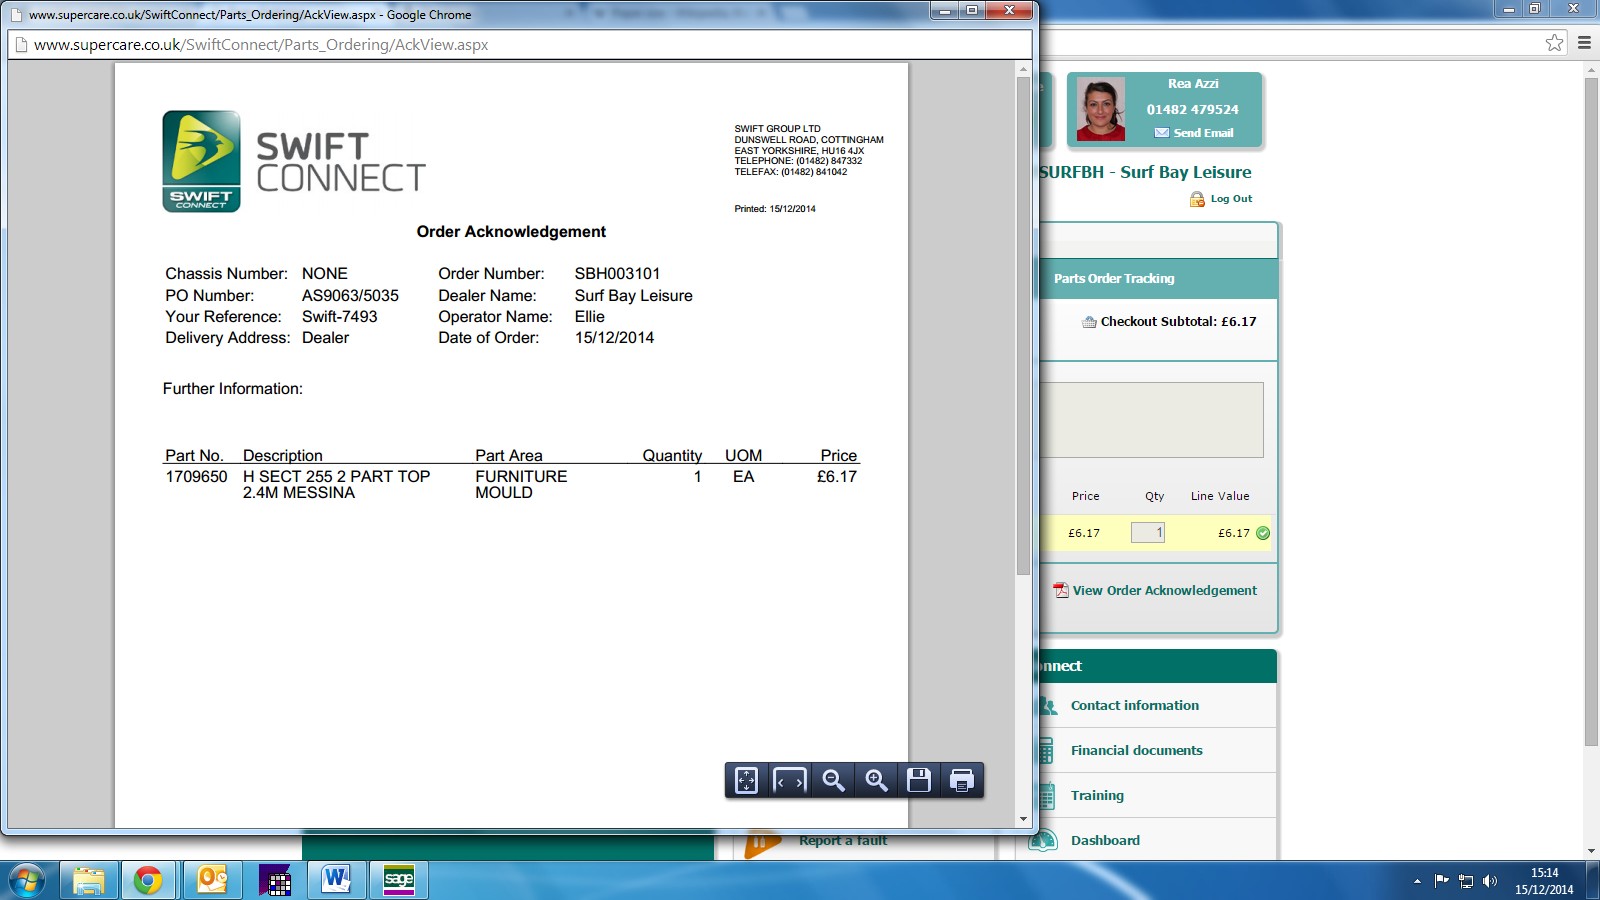Viewport: 1600px width, 900px height.
Task: Log out of the Surf Bay Leisure account
Action: point(1231,199)
